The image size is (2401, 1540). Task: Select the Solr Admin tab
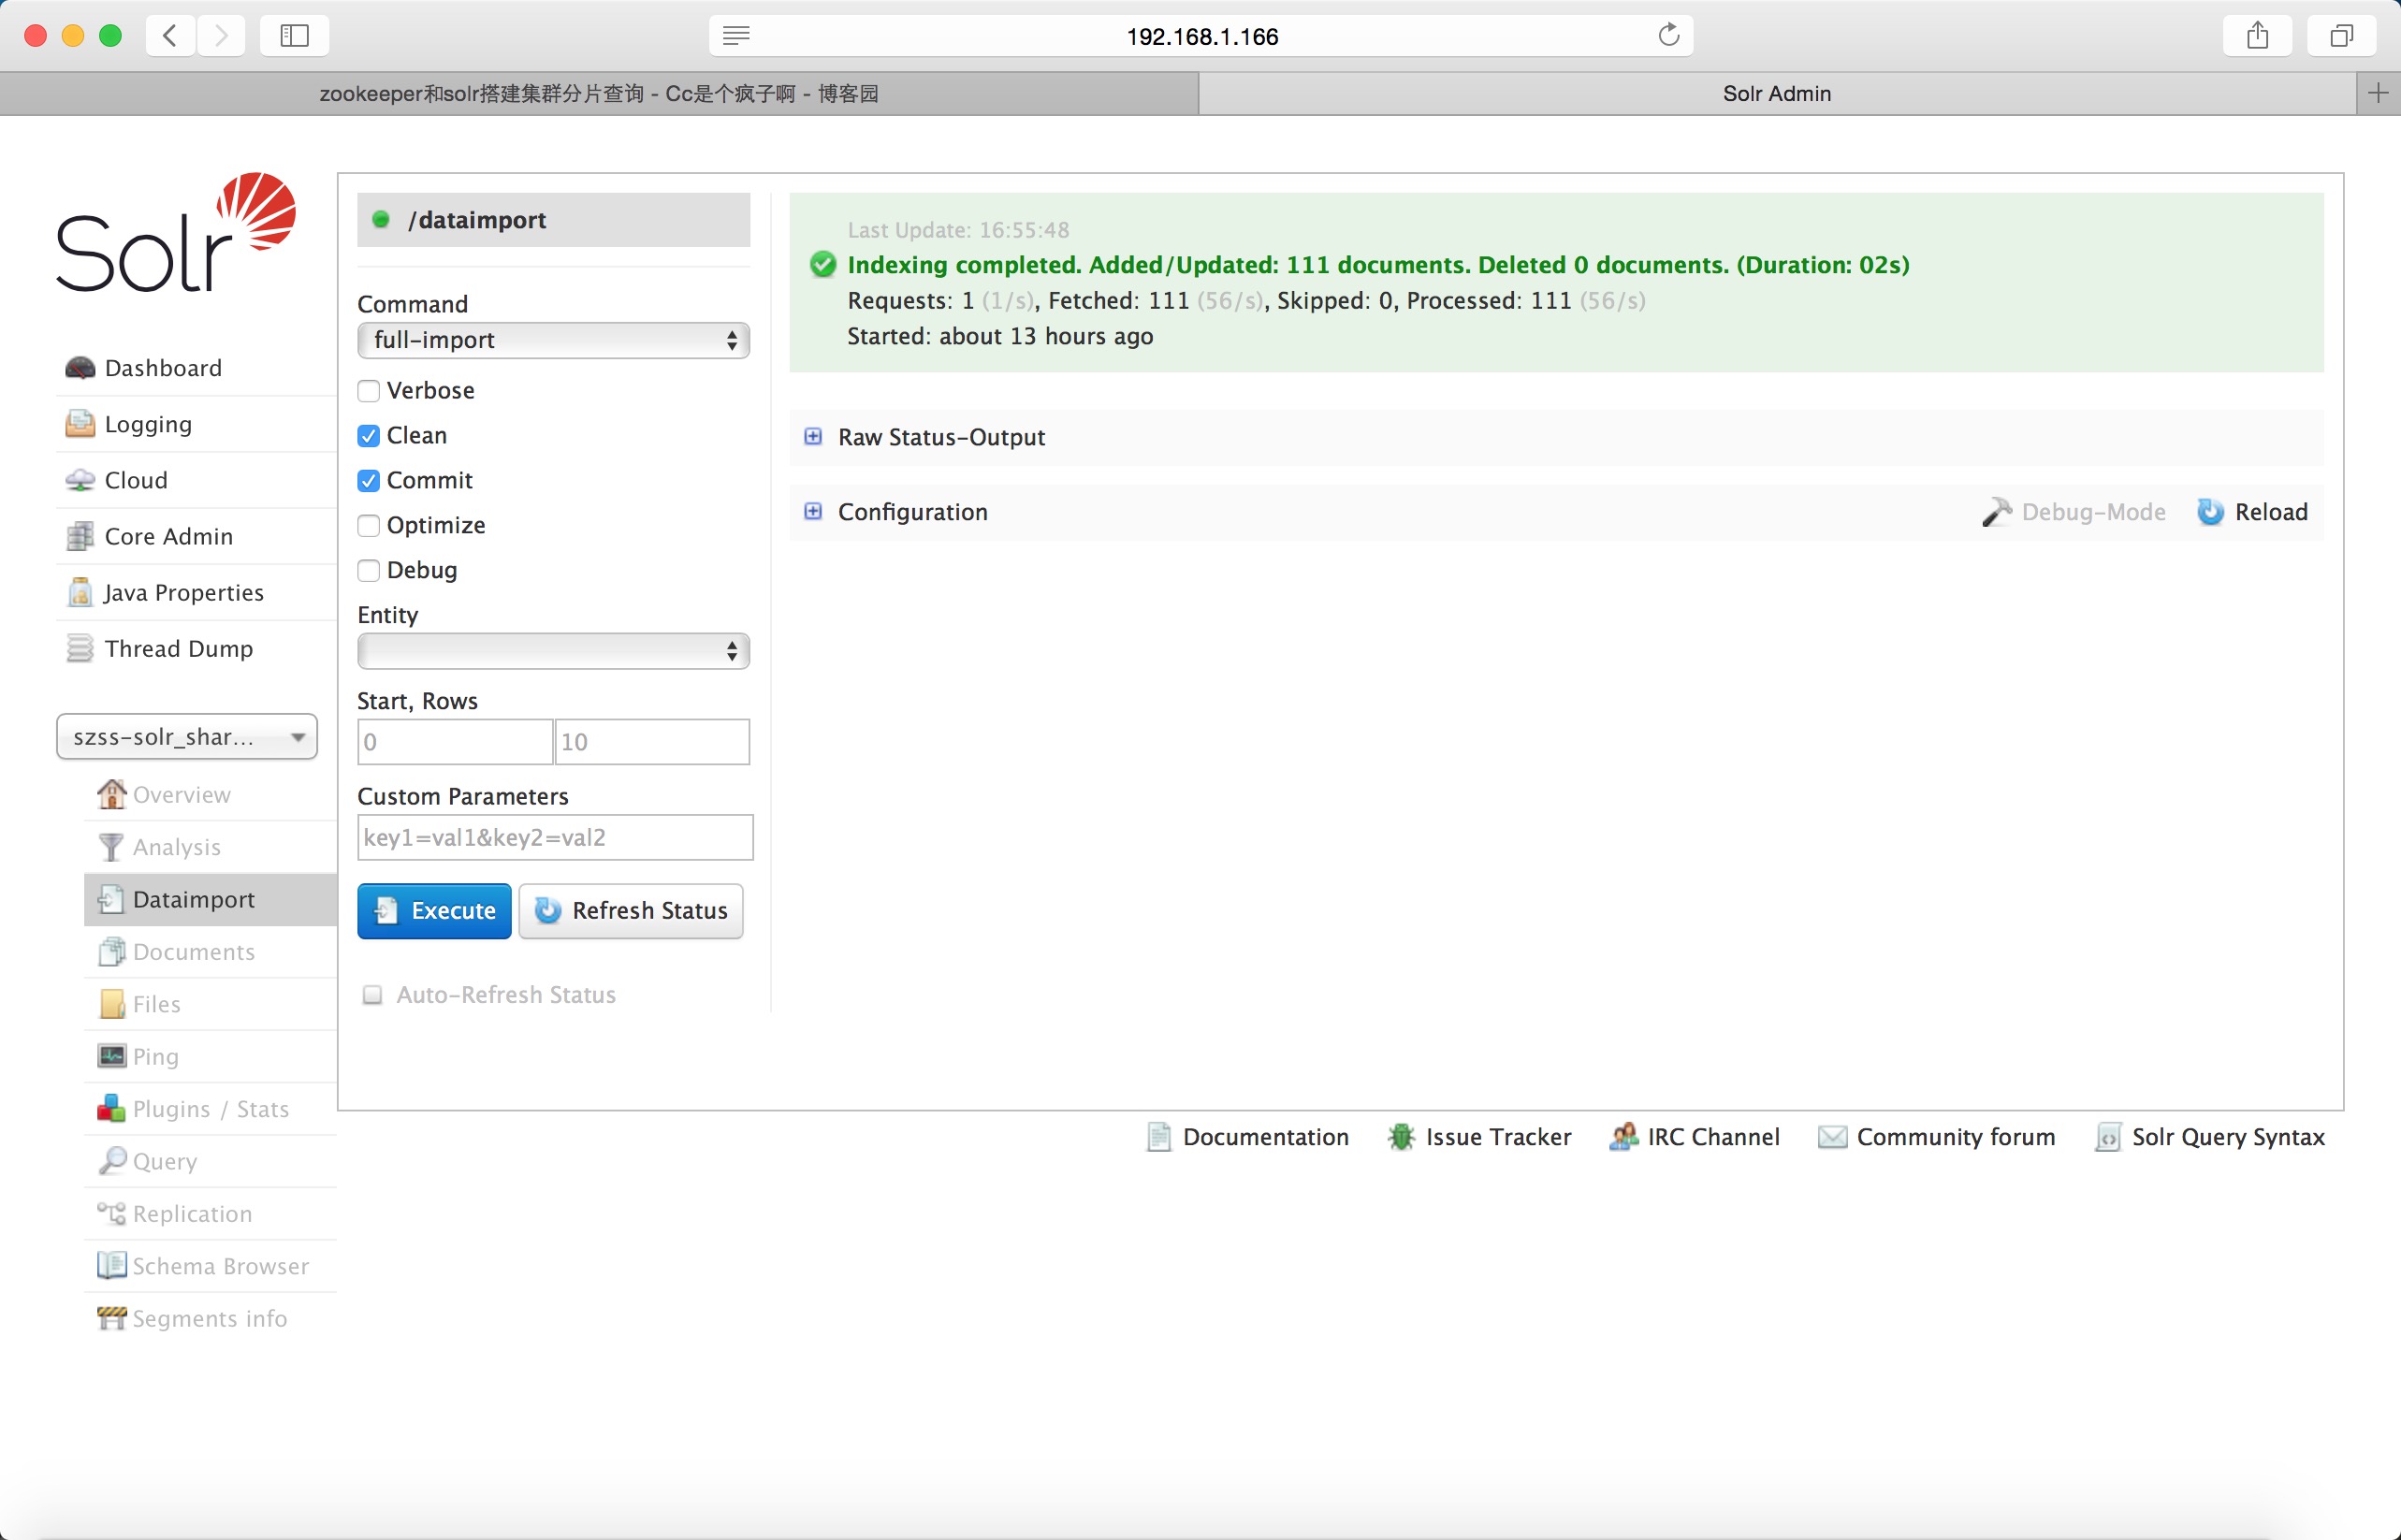(x=1777, y=94)
